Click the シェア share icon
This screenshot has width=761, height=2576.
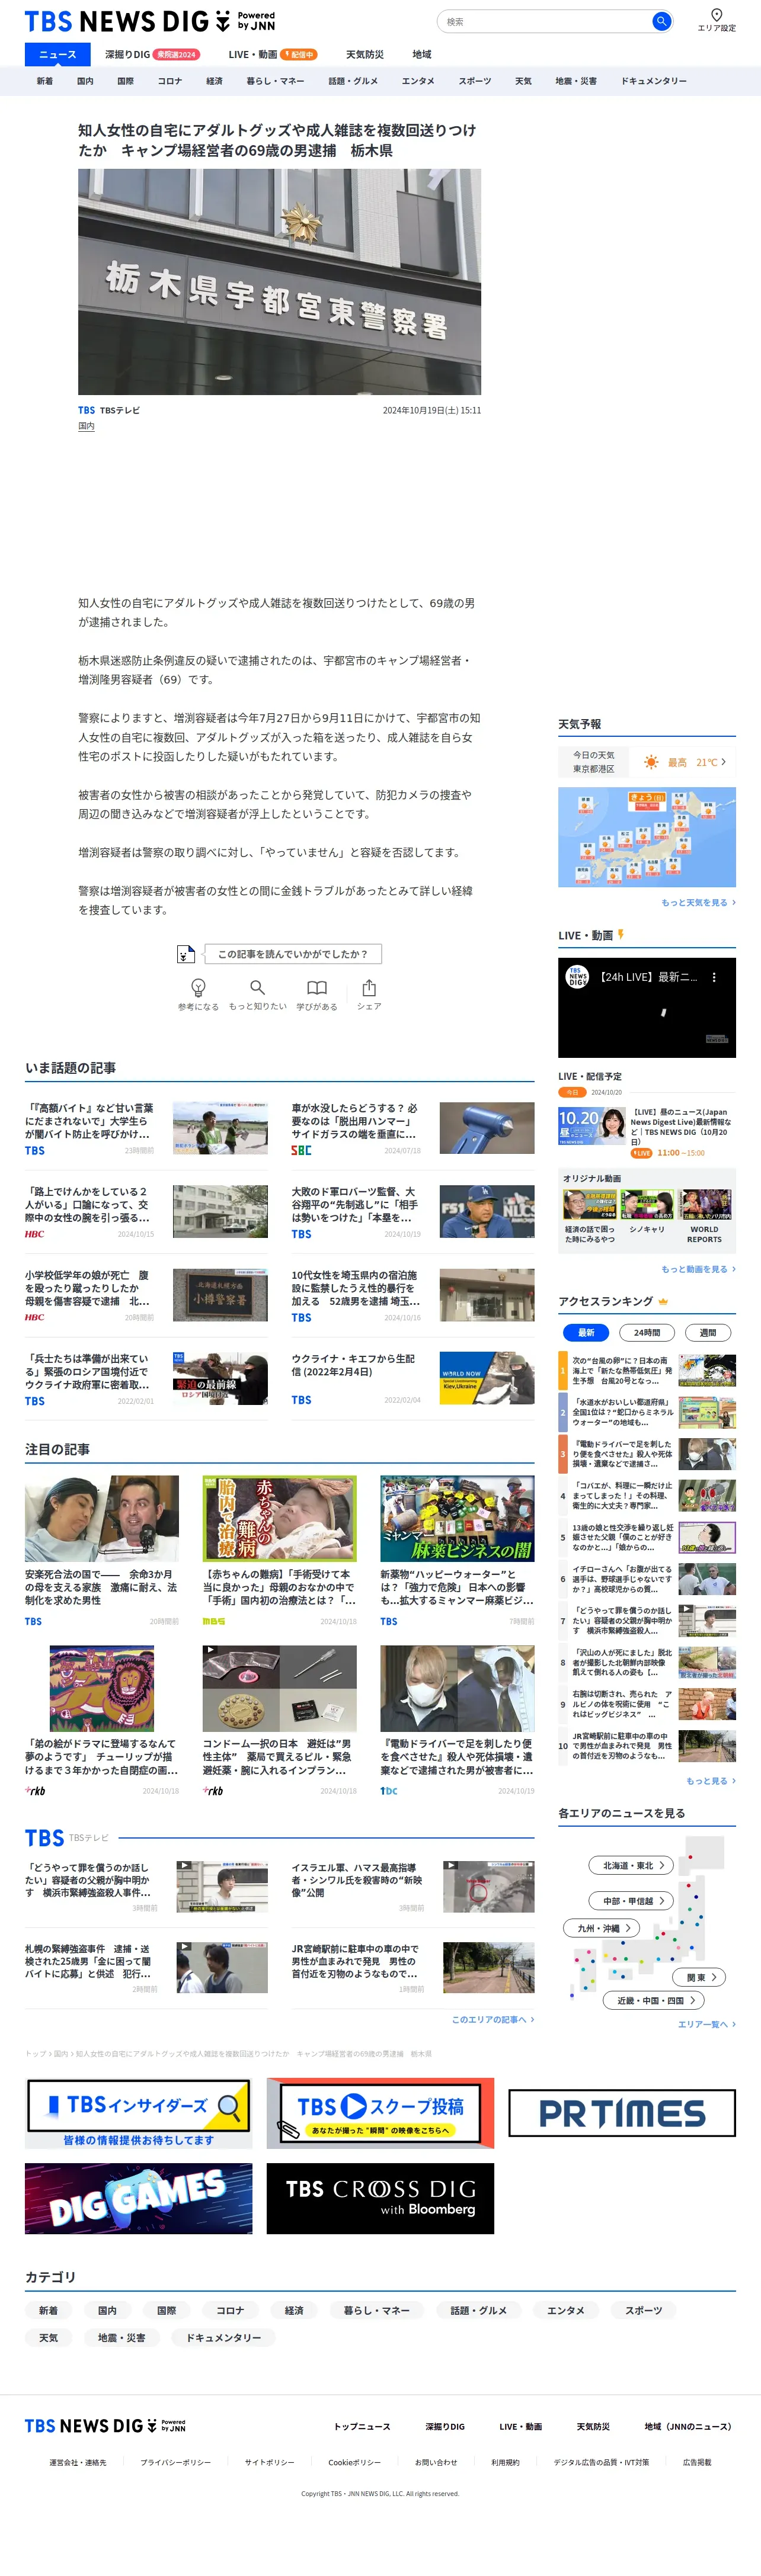click(x=369, y=987)
